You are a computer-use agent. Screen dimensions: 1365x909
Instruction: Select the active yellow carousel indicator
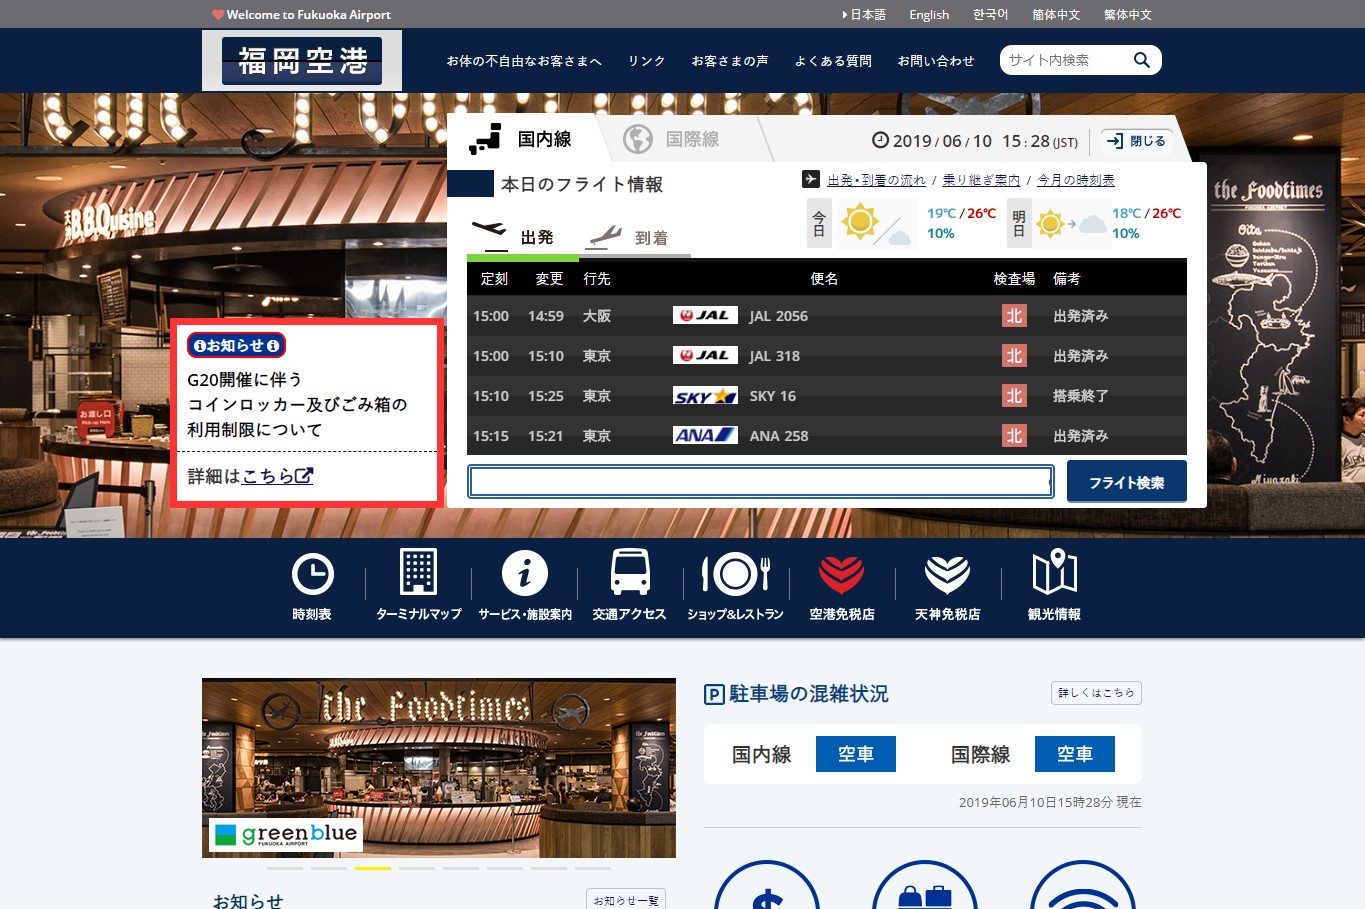click(x=373, y=868)
